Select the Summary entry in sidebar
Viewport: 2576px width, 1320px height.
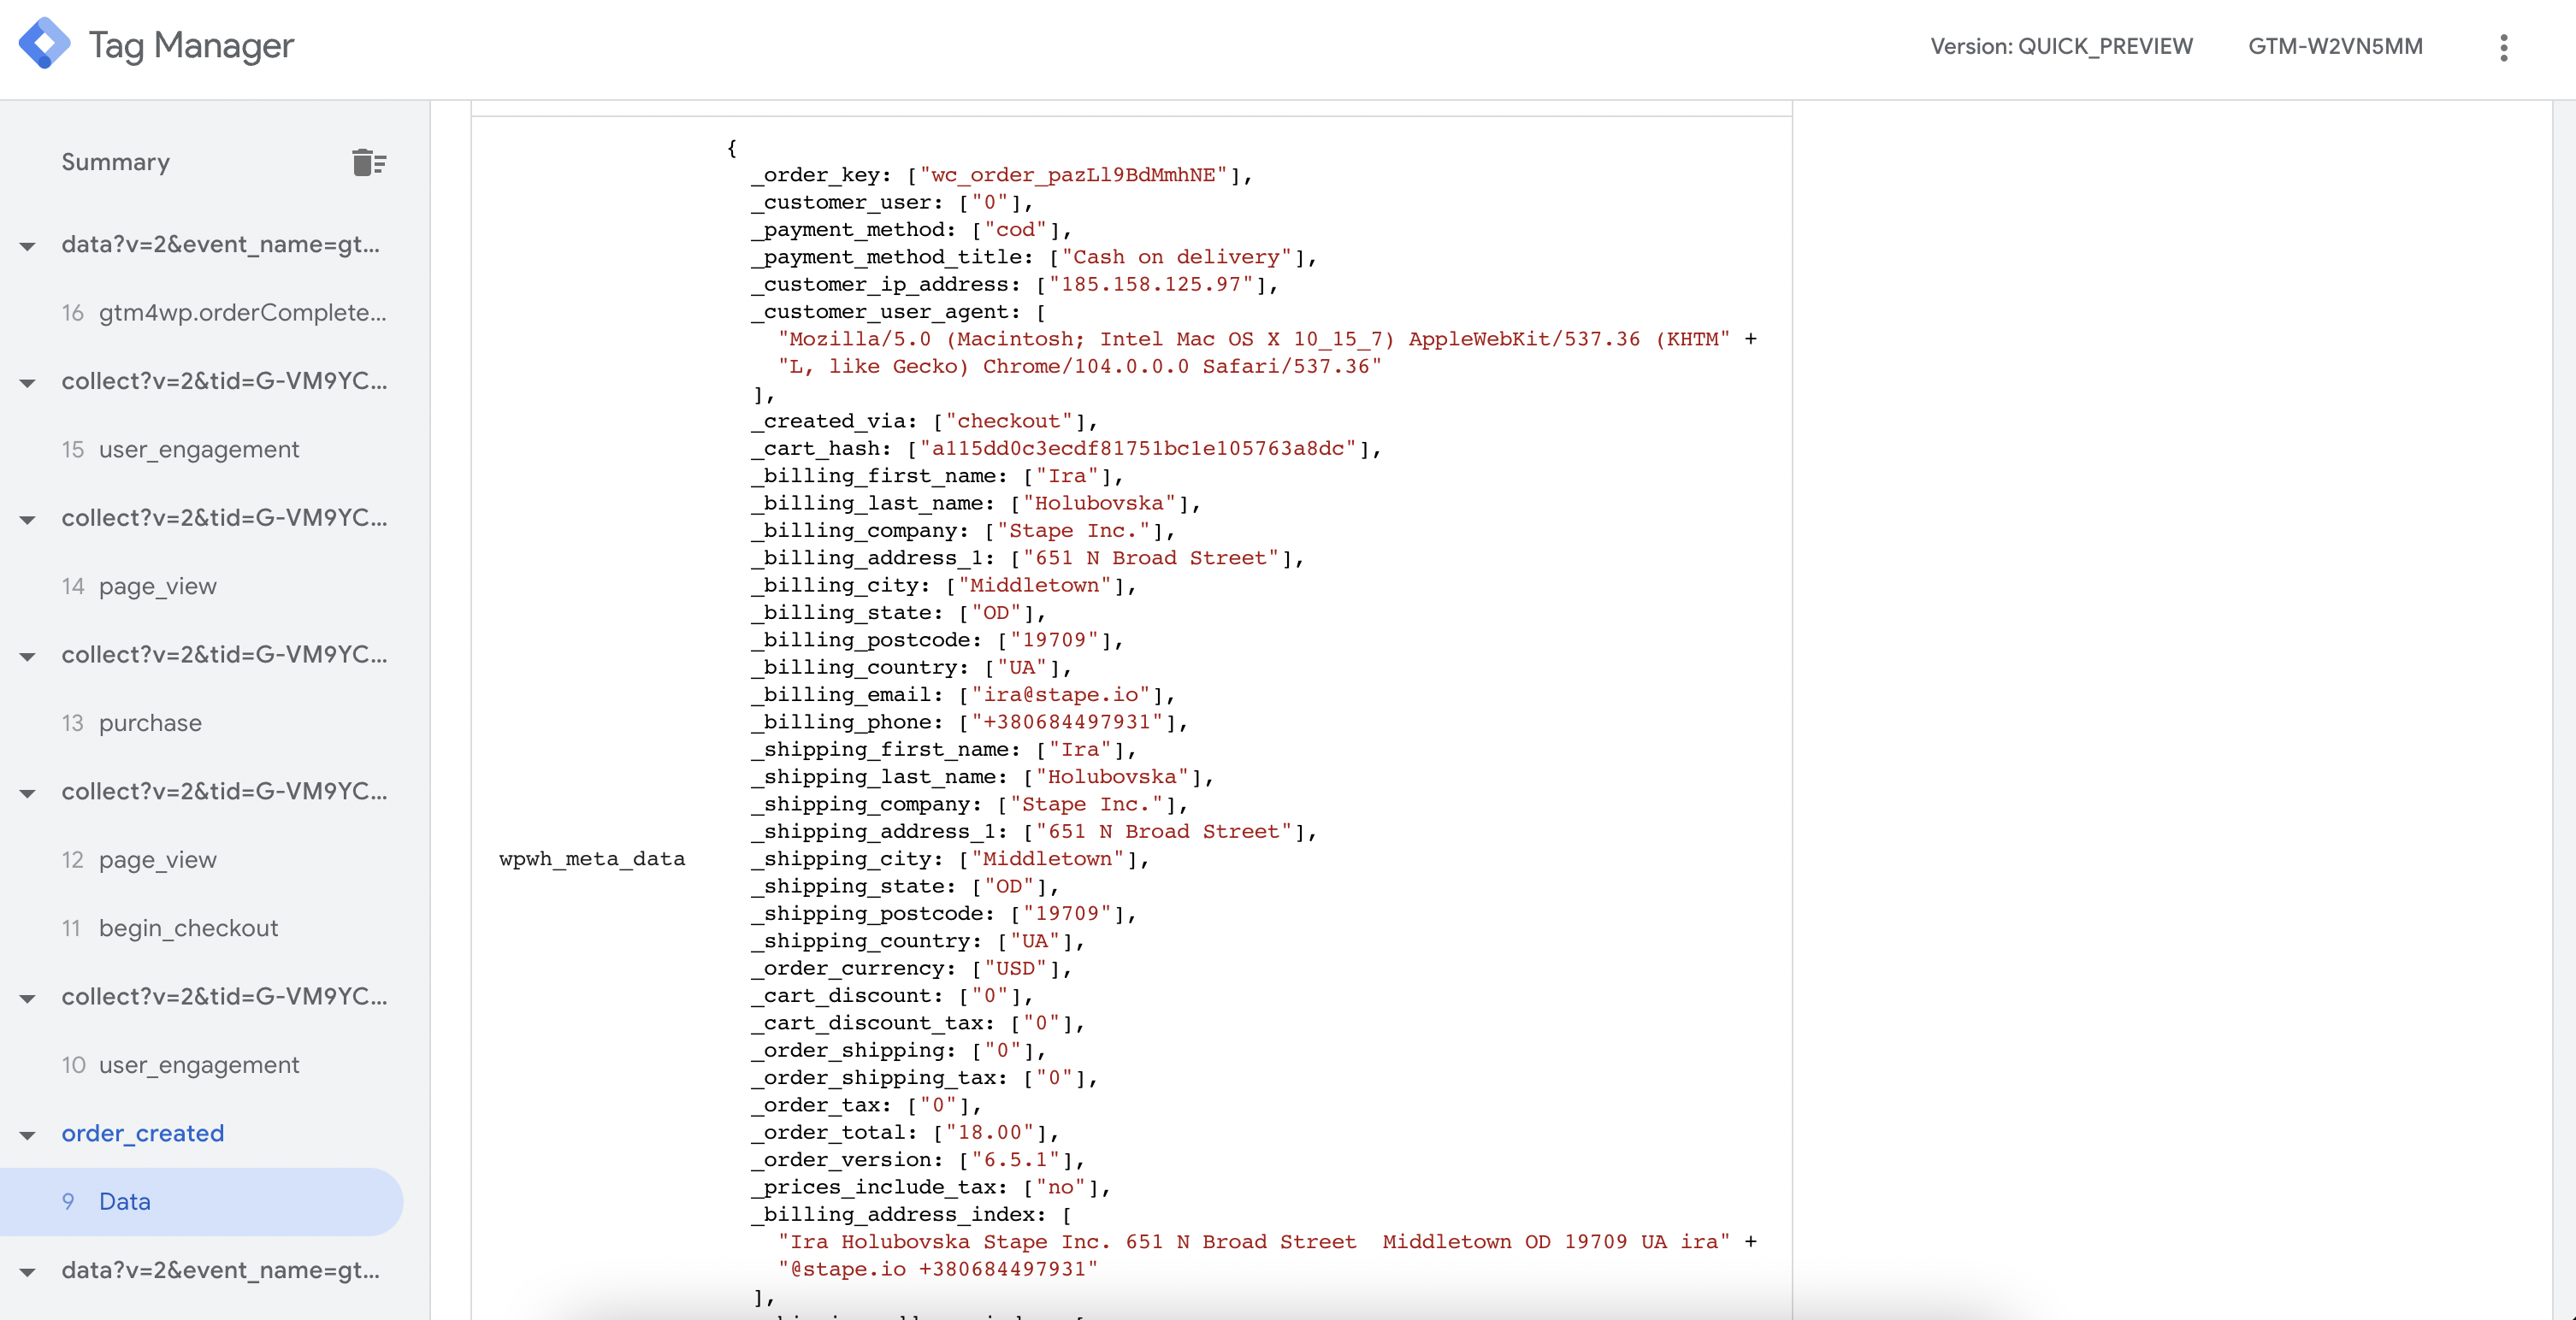[115, 162]
